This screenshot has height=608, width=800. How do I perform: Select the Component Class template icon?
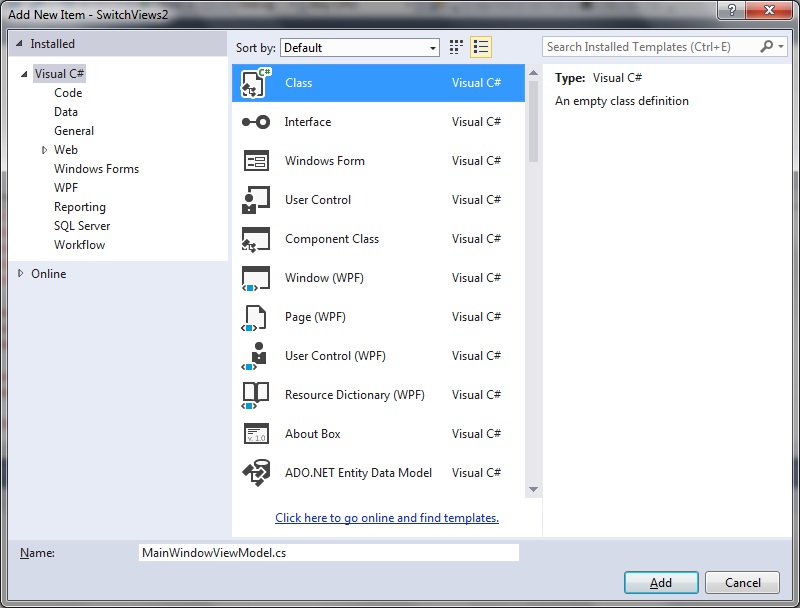pyautogui.click(x=256, y=239)
